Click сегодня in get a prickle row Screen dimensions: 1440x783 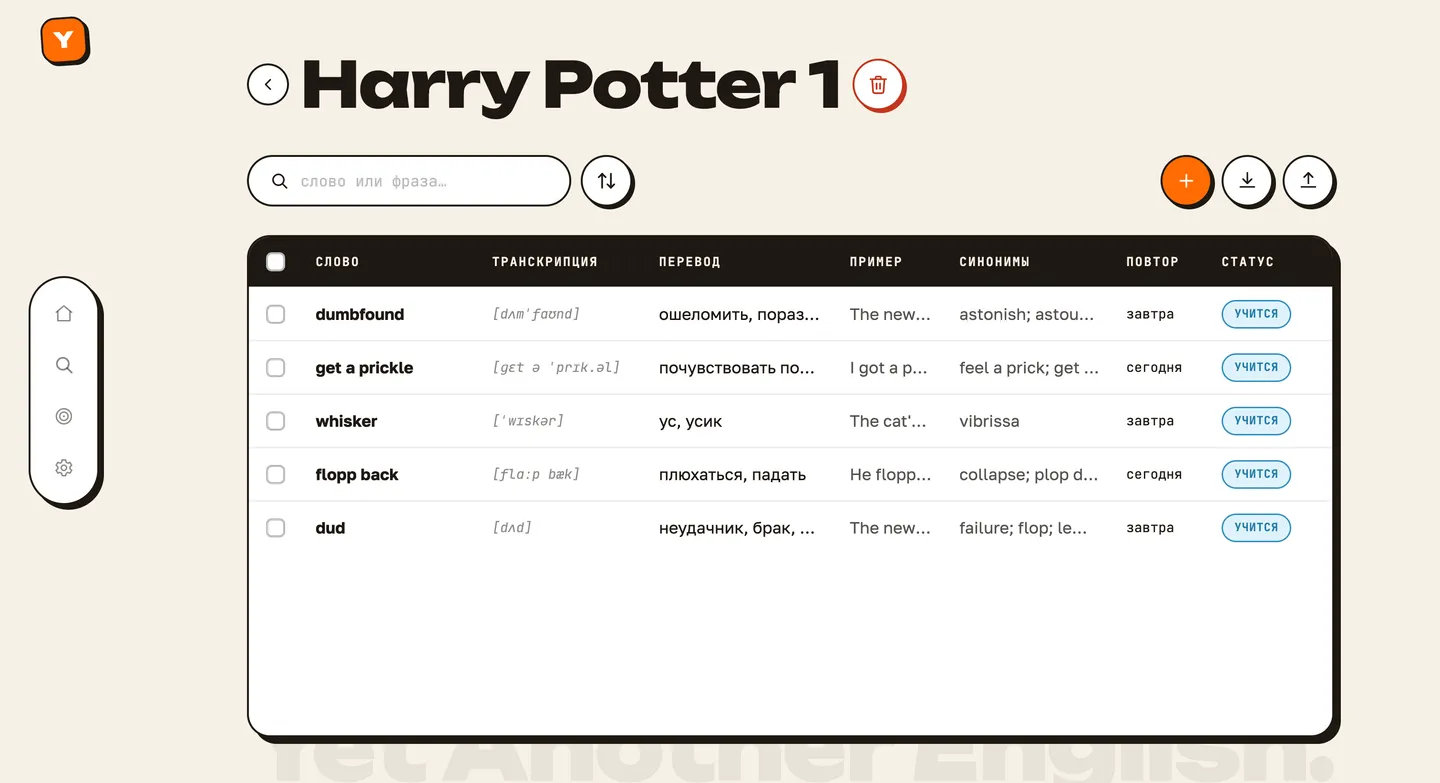[x=1154, y=368]
